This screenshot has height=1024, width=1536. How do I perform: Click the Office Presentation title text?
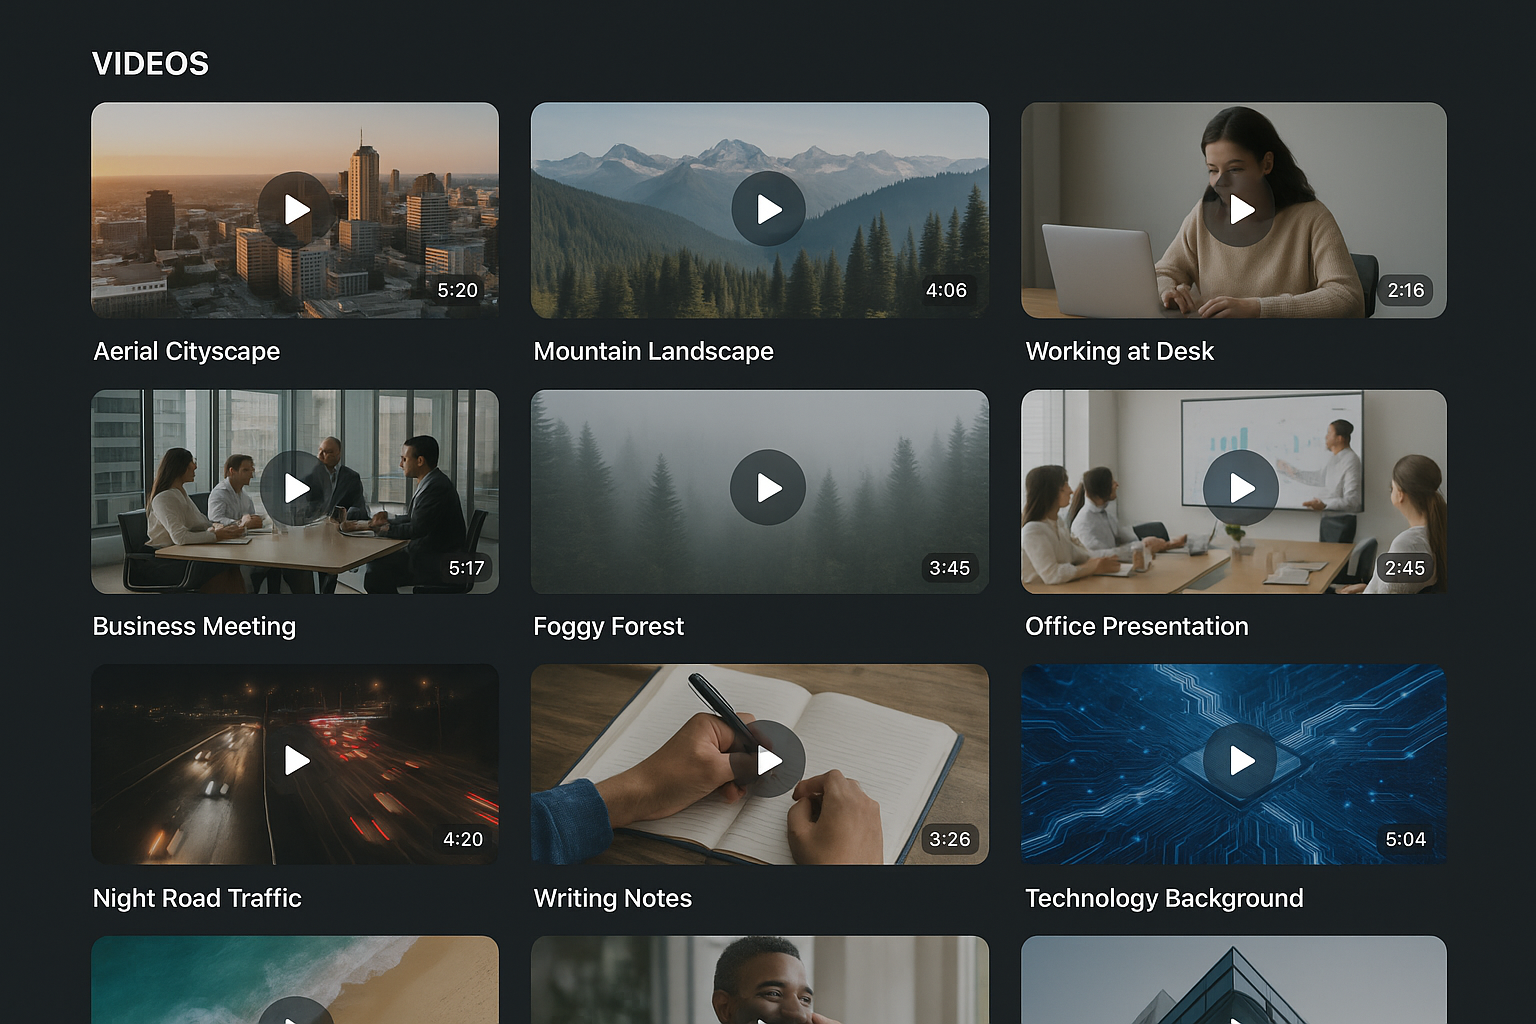(1136, 626)
